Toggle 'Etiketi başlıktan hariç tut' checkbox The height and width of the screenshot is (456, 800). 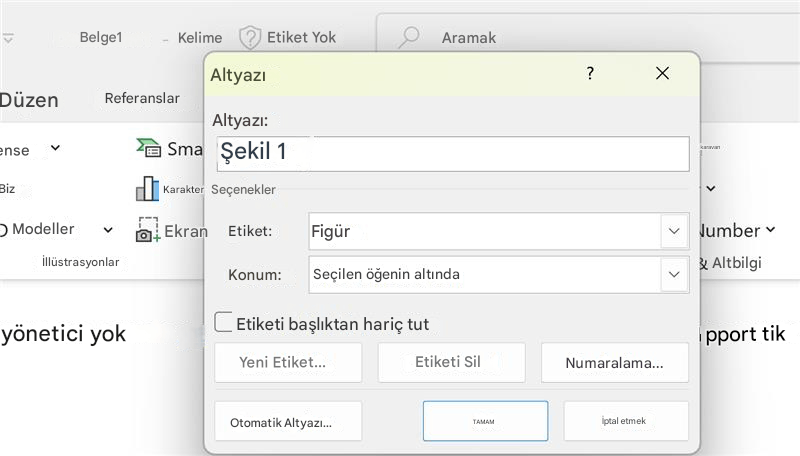pos(224,323)
